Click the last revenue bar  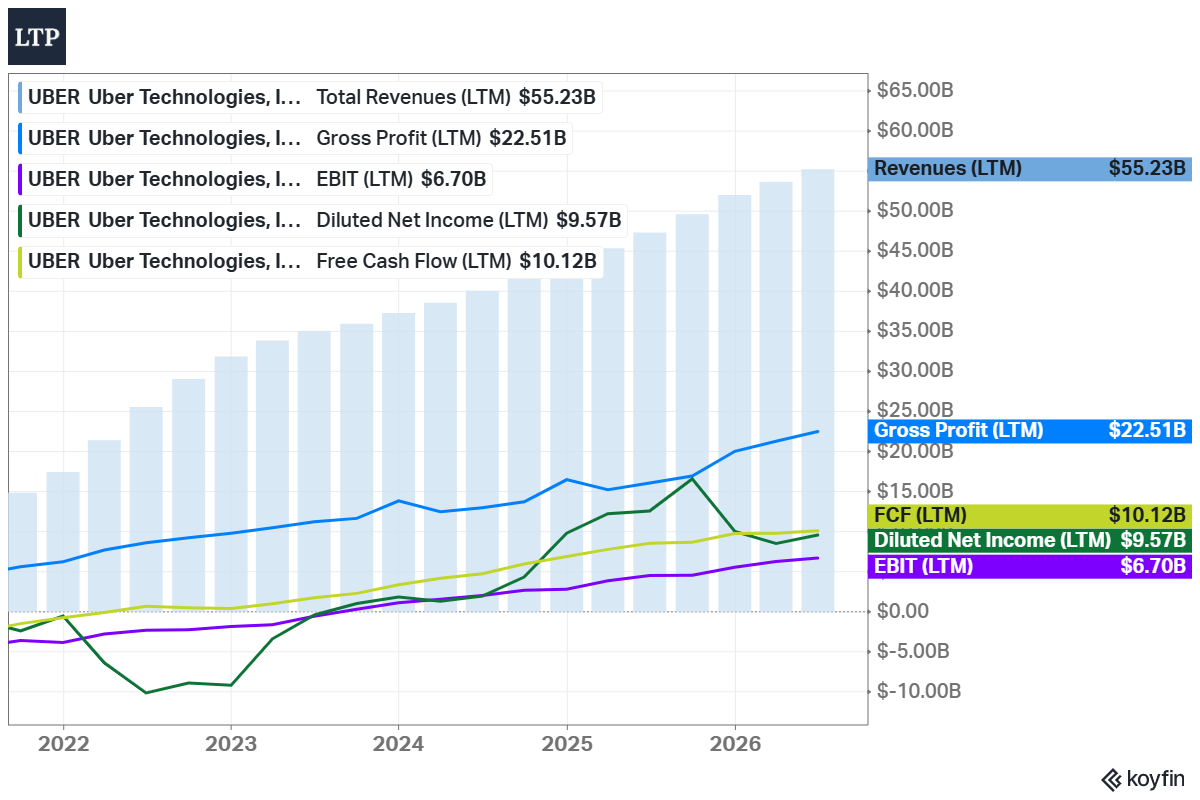point(818,390)
